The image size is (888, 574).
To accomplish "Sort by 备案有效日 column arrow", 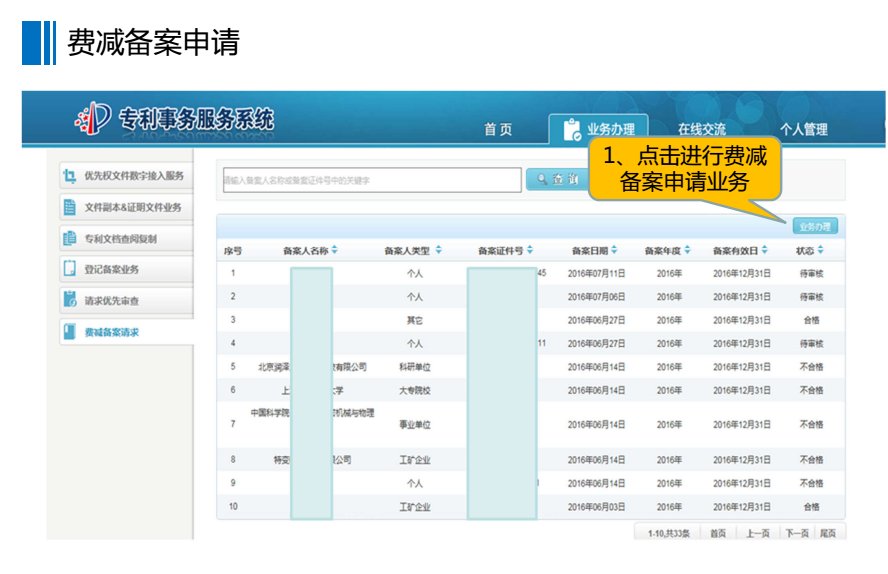I will [x=765, y=250].
